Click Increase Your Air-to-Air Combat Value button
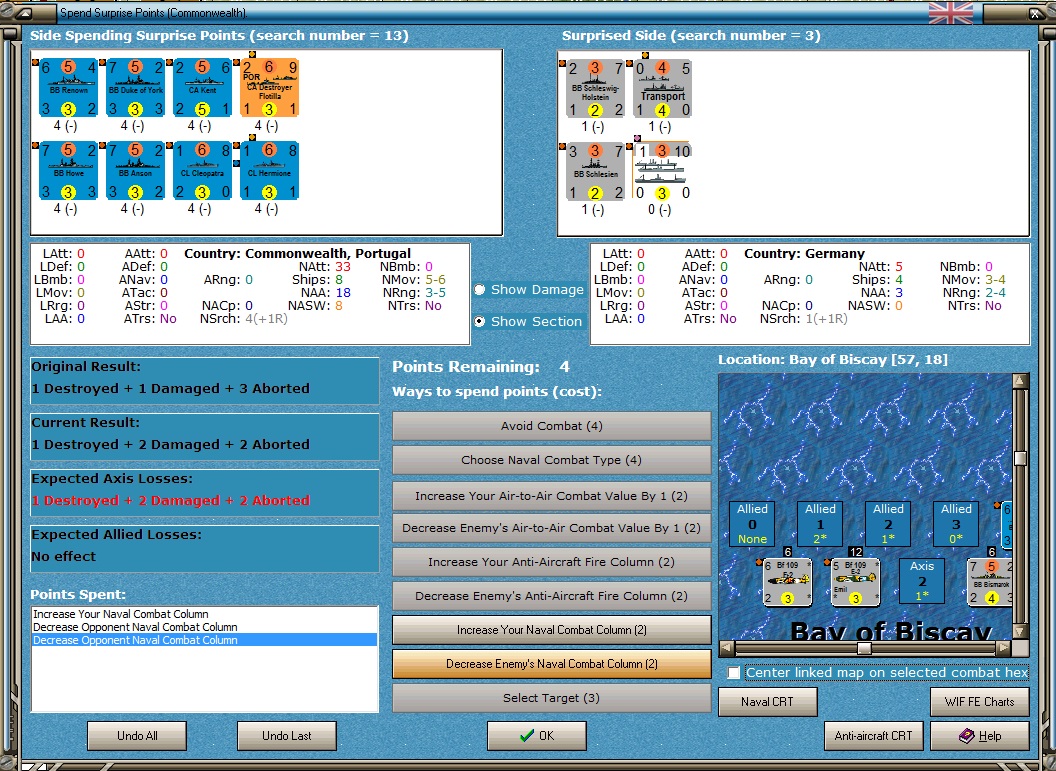This screenshot has height=771, width=1056. pyautogui.click(x=552, y=496)
